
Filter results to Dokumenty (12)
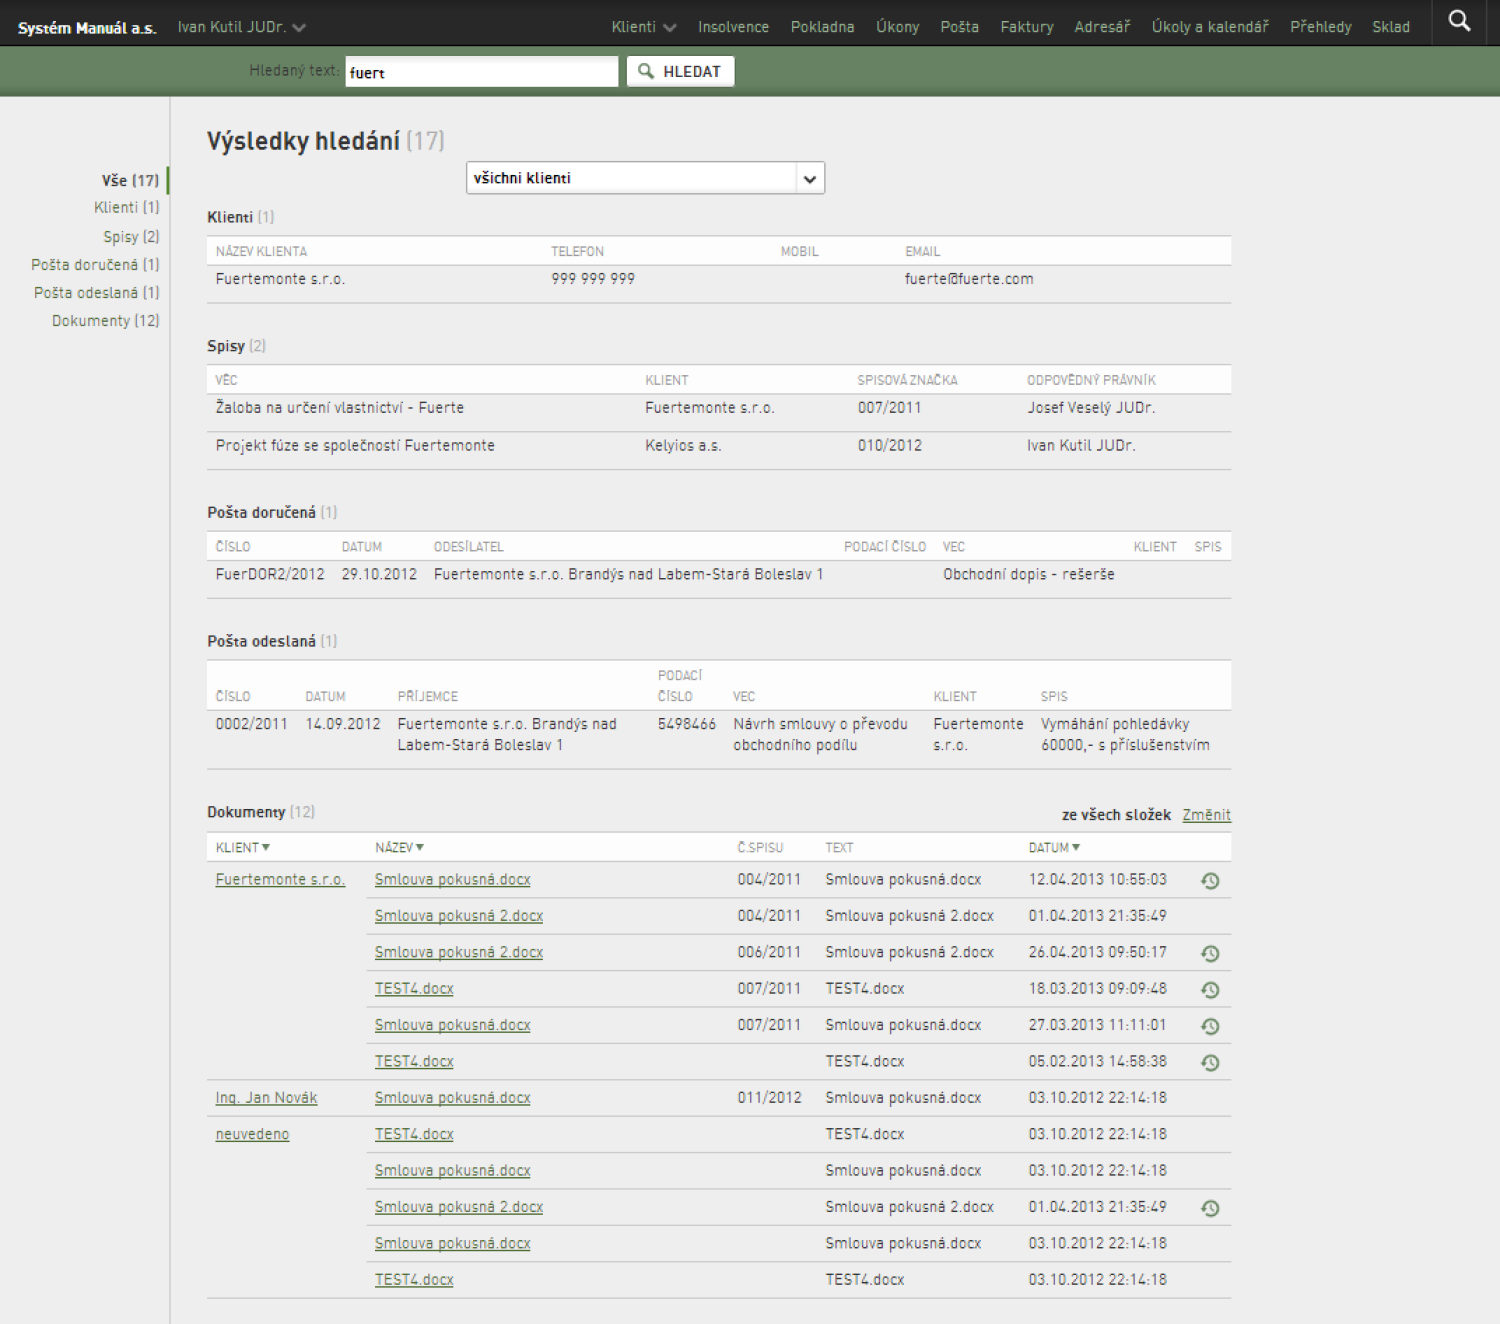pyautogui.click(x=105, y=321)
